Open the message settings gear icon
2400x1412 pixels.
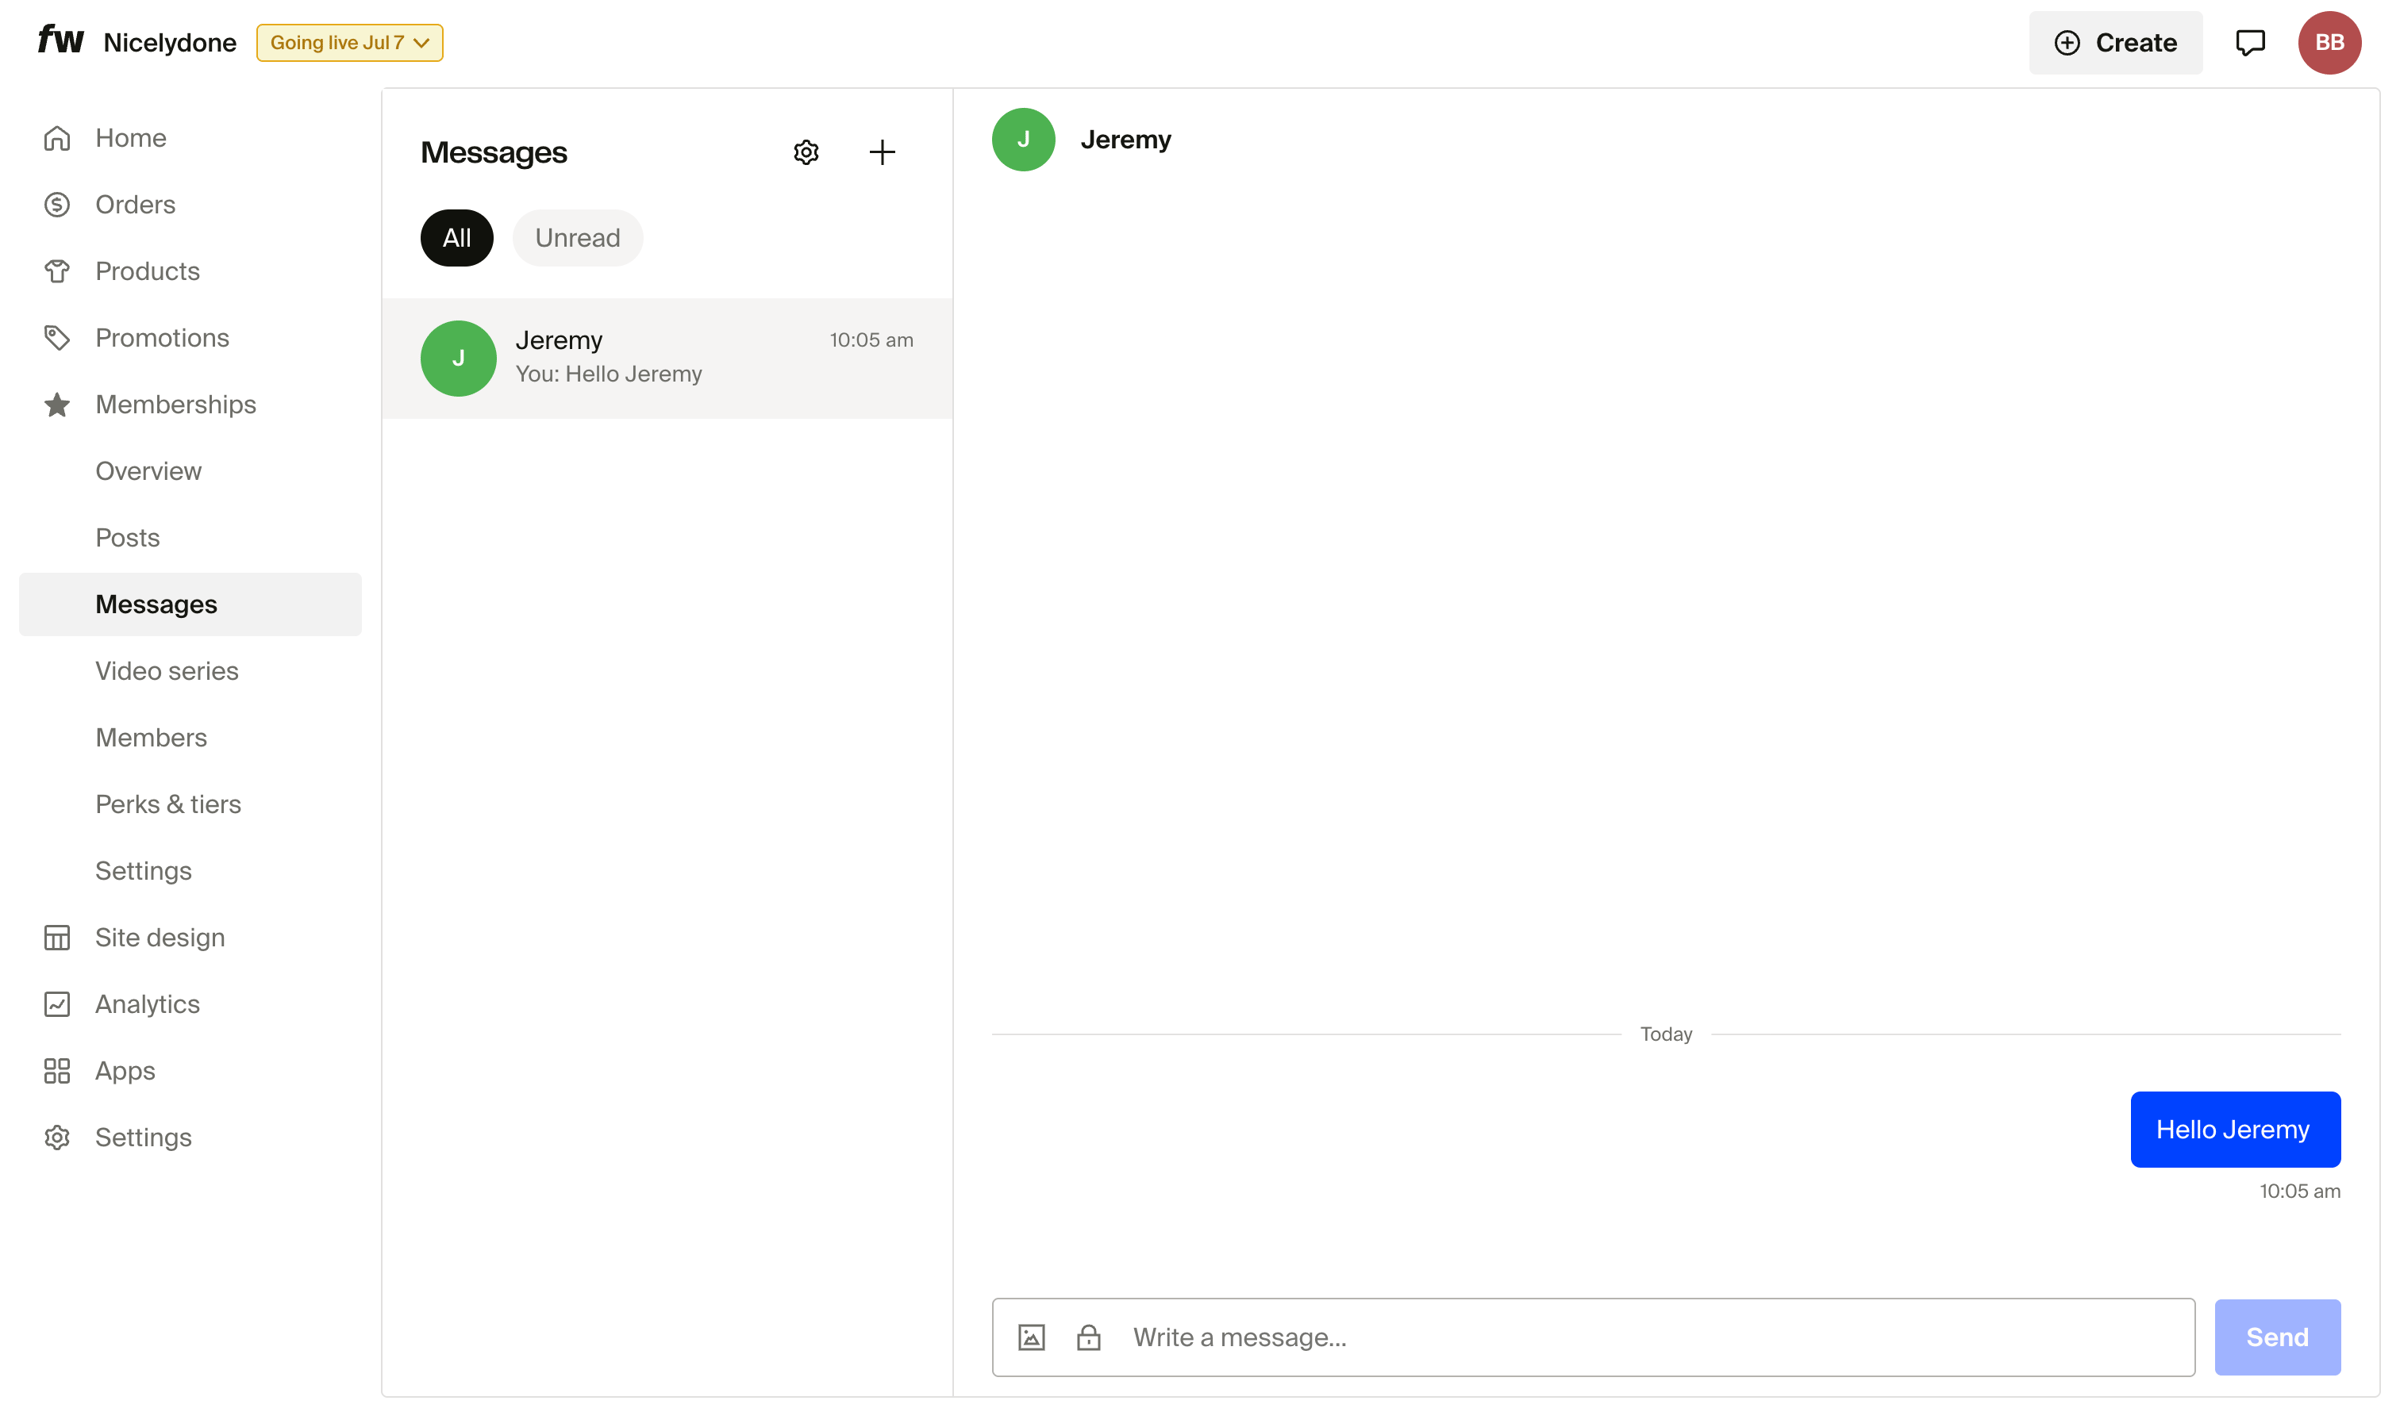(x=806, y=152)
